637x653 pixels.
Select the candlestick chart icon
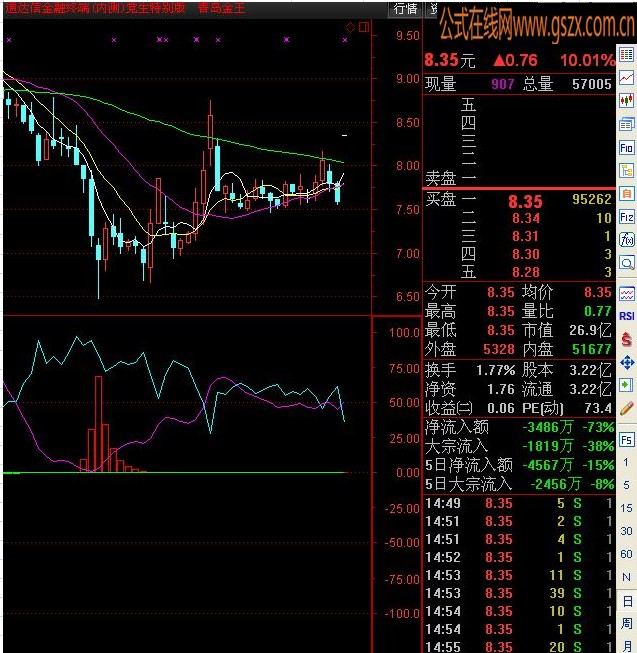tap(627, 100)
